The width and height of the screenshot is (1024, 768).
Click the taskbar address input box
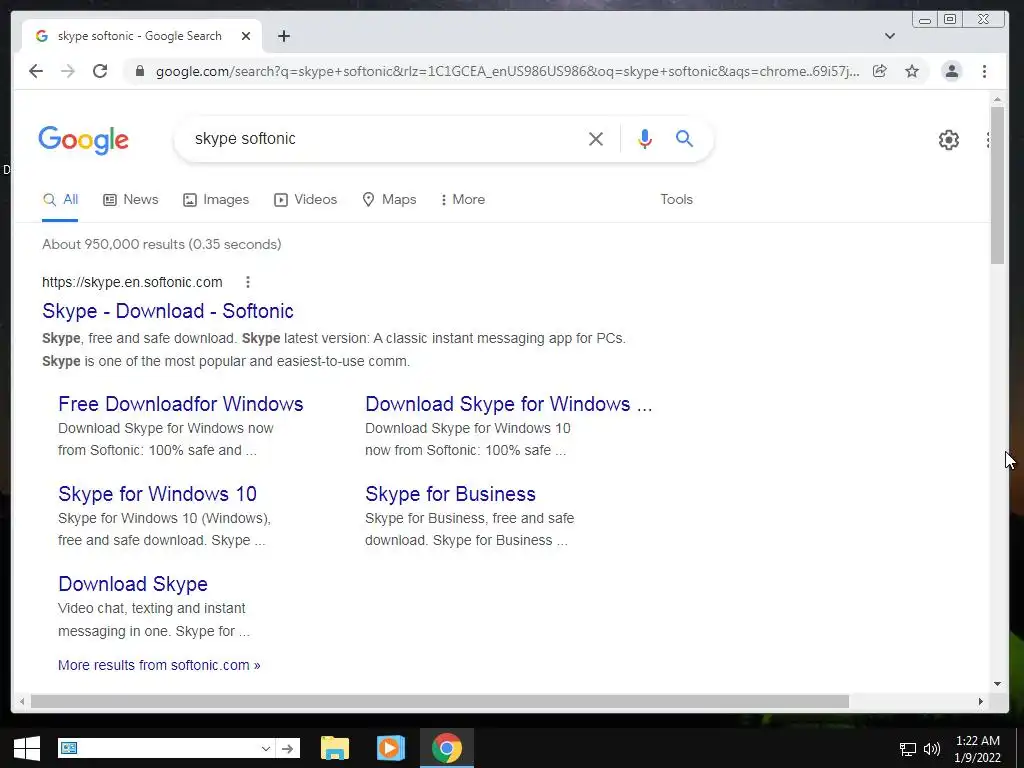[168, 748]
